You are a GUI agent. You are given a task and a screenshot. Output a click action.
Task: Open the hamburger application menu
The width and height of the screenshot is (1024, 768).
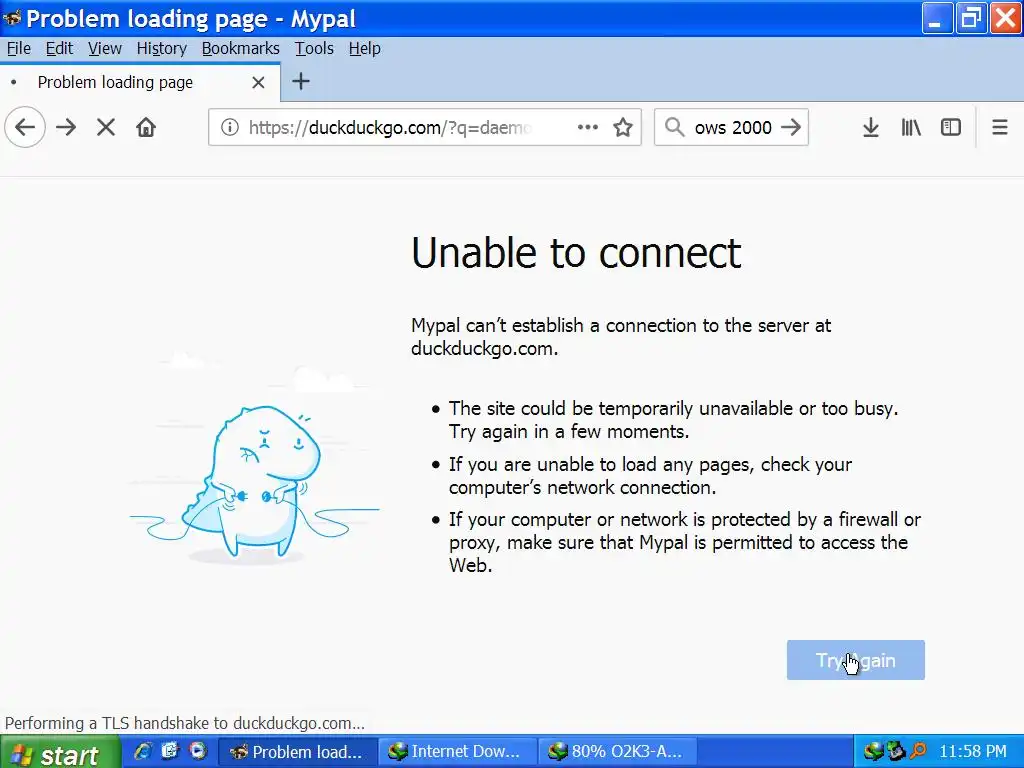pyautogui.click(x=1000, y=127)
